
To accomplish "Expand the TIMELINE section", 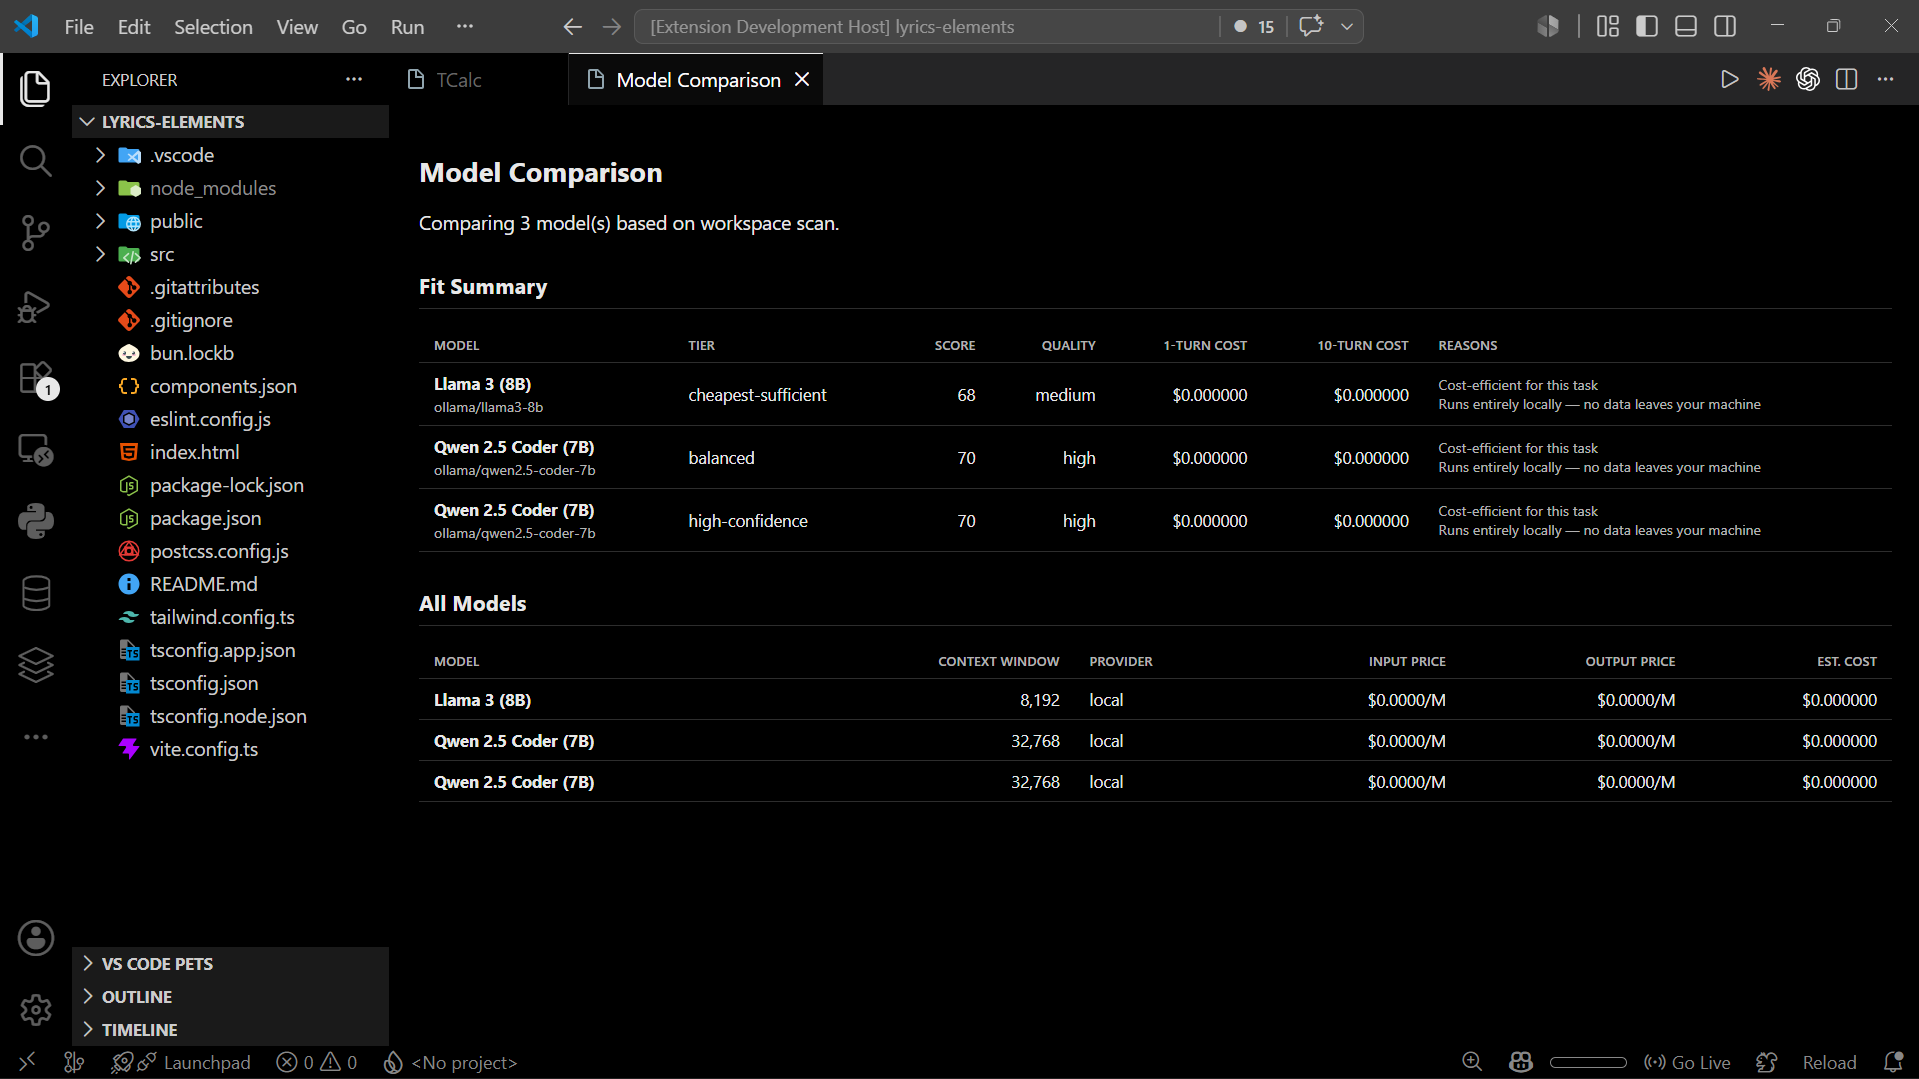I will 230,1030.
